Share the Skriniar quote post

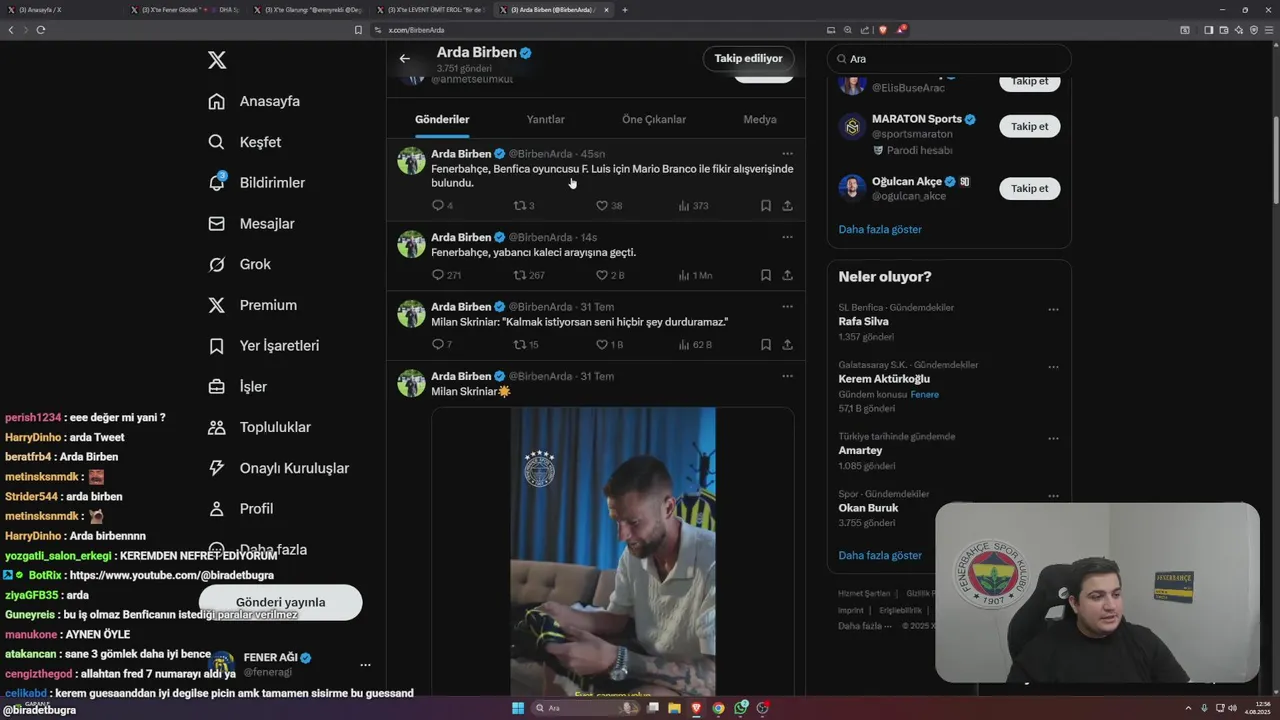(x=788, y=345)
